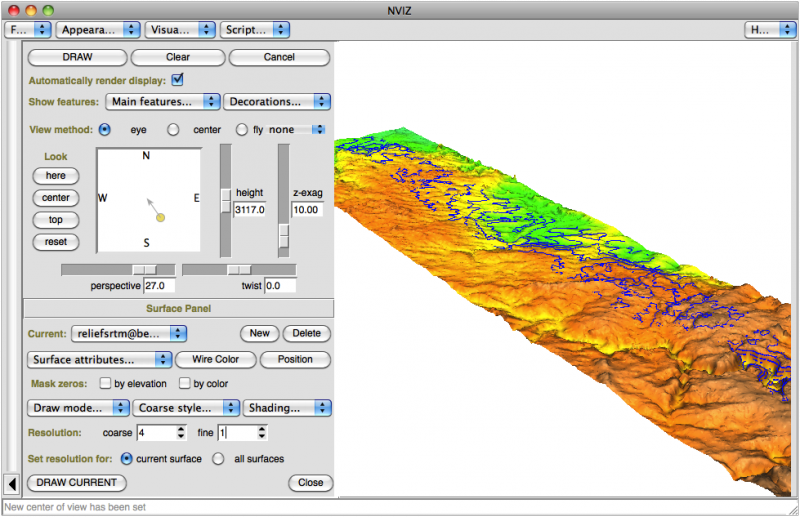
Task: Click the Wire Color button
Action: [216, 359]
